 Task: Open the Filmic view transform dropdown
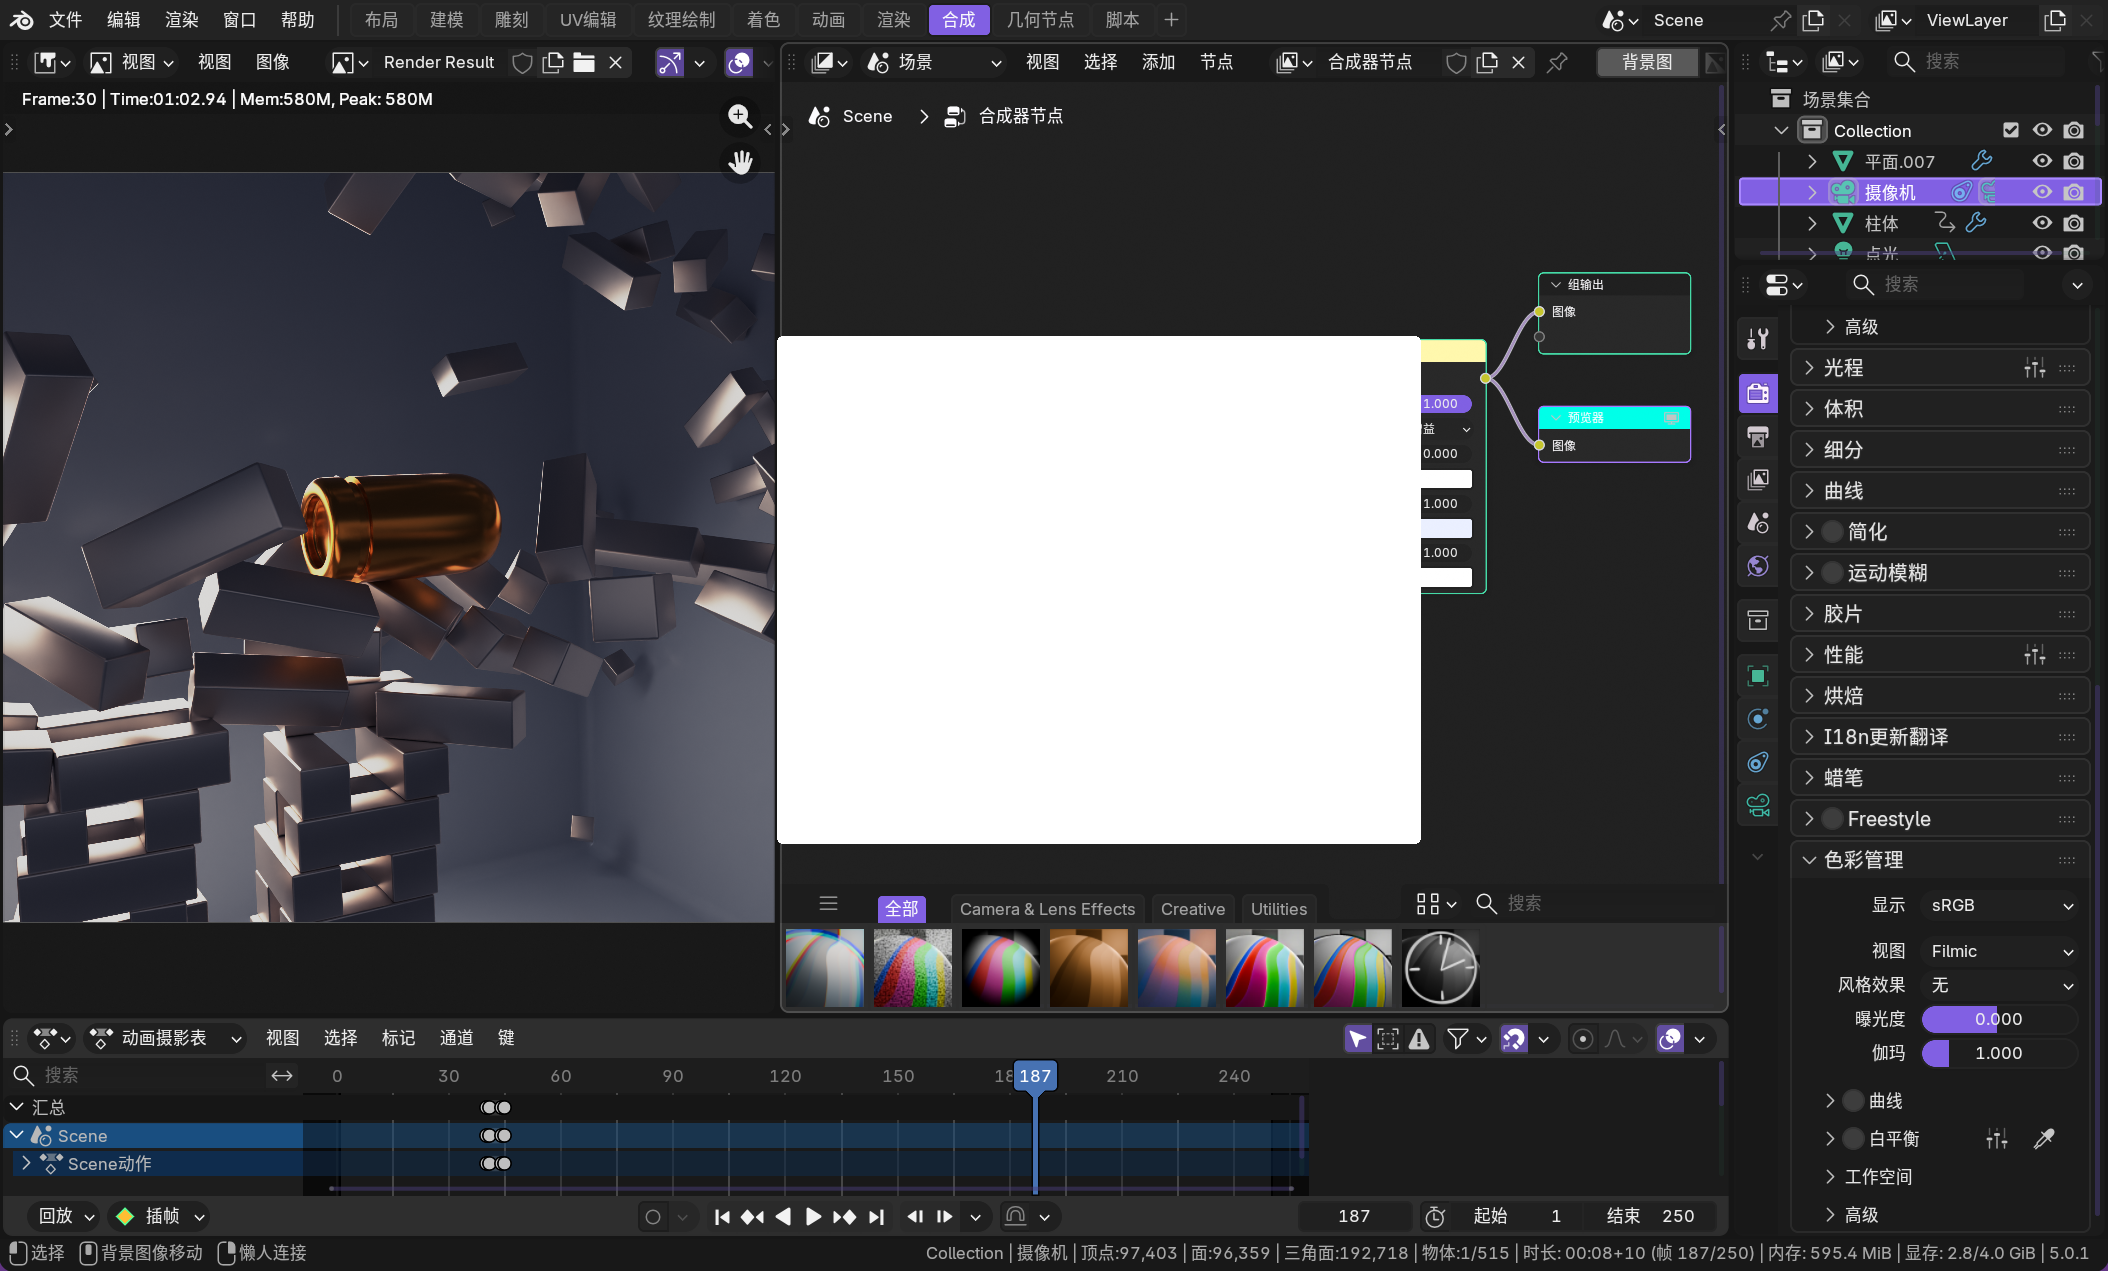(x=2000, y=951)
